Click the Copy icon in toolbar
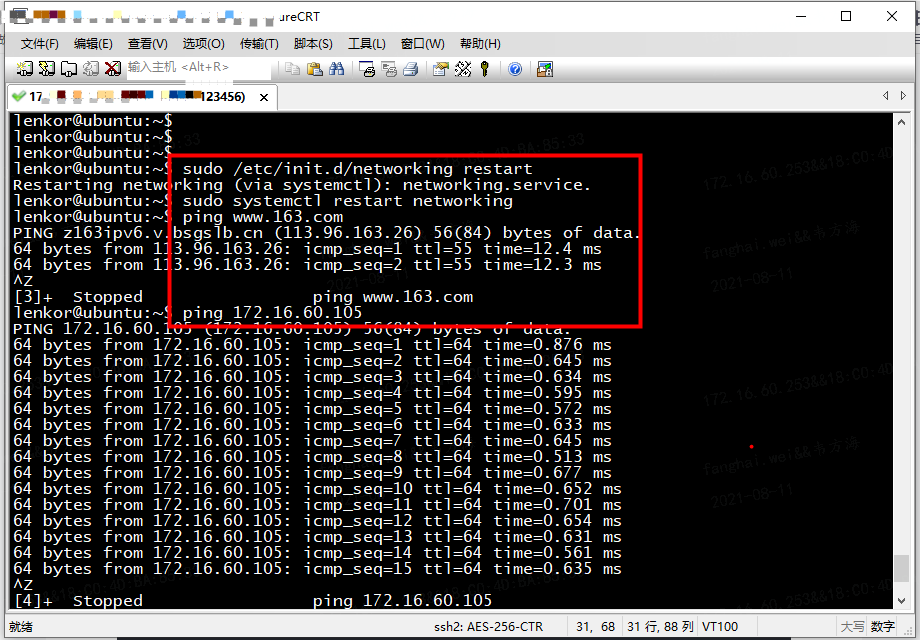Screen dimensions: 920x640 [x=292, y=69]
